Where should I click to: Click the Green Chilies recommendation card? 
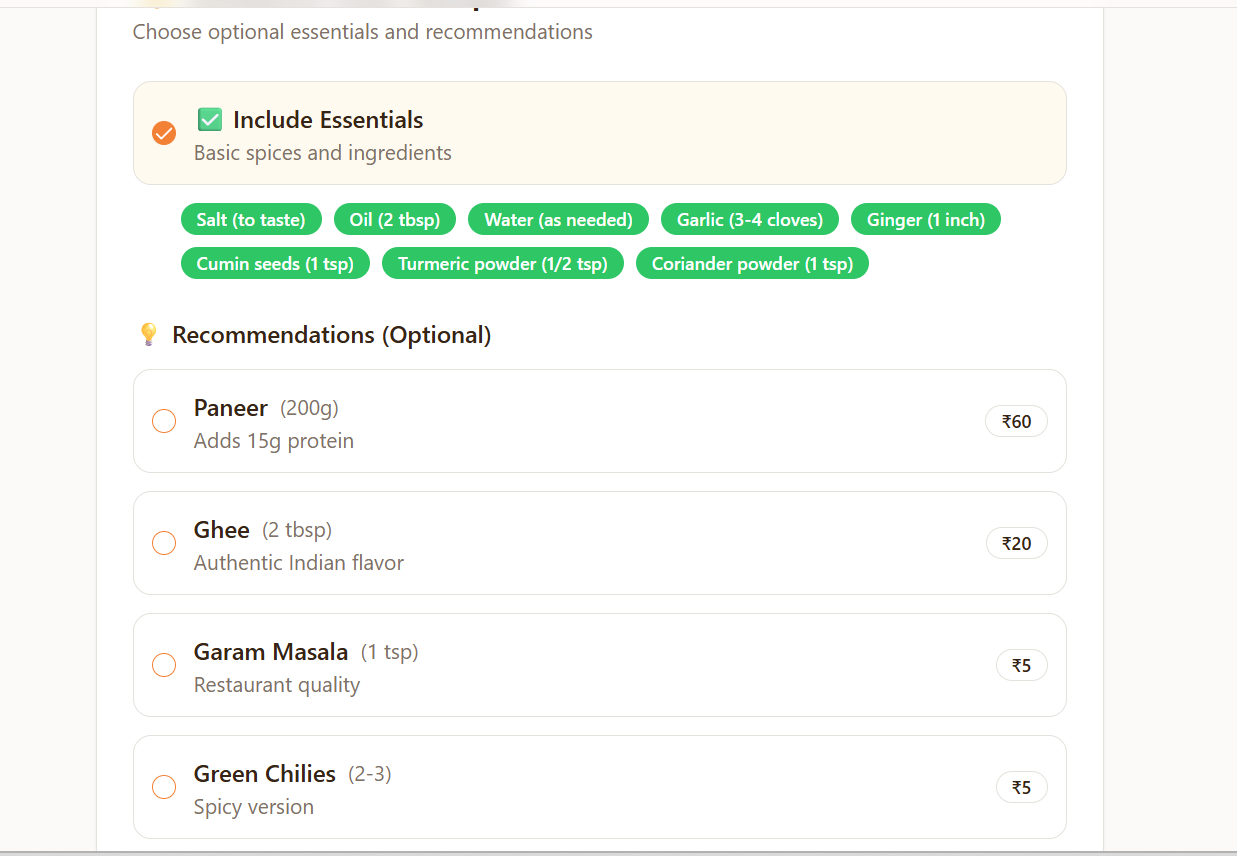tap(600, 787)
